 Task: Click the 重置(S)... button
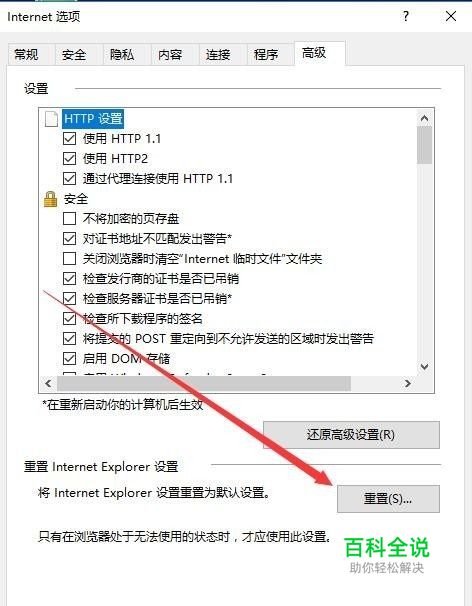point(388,499)
